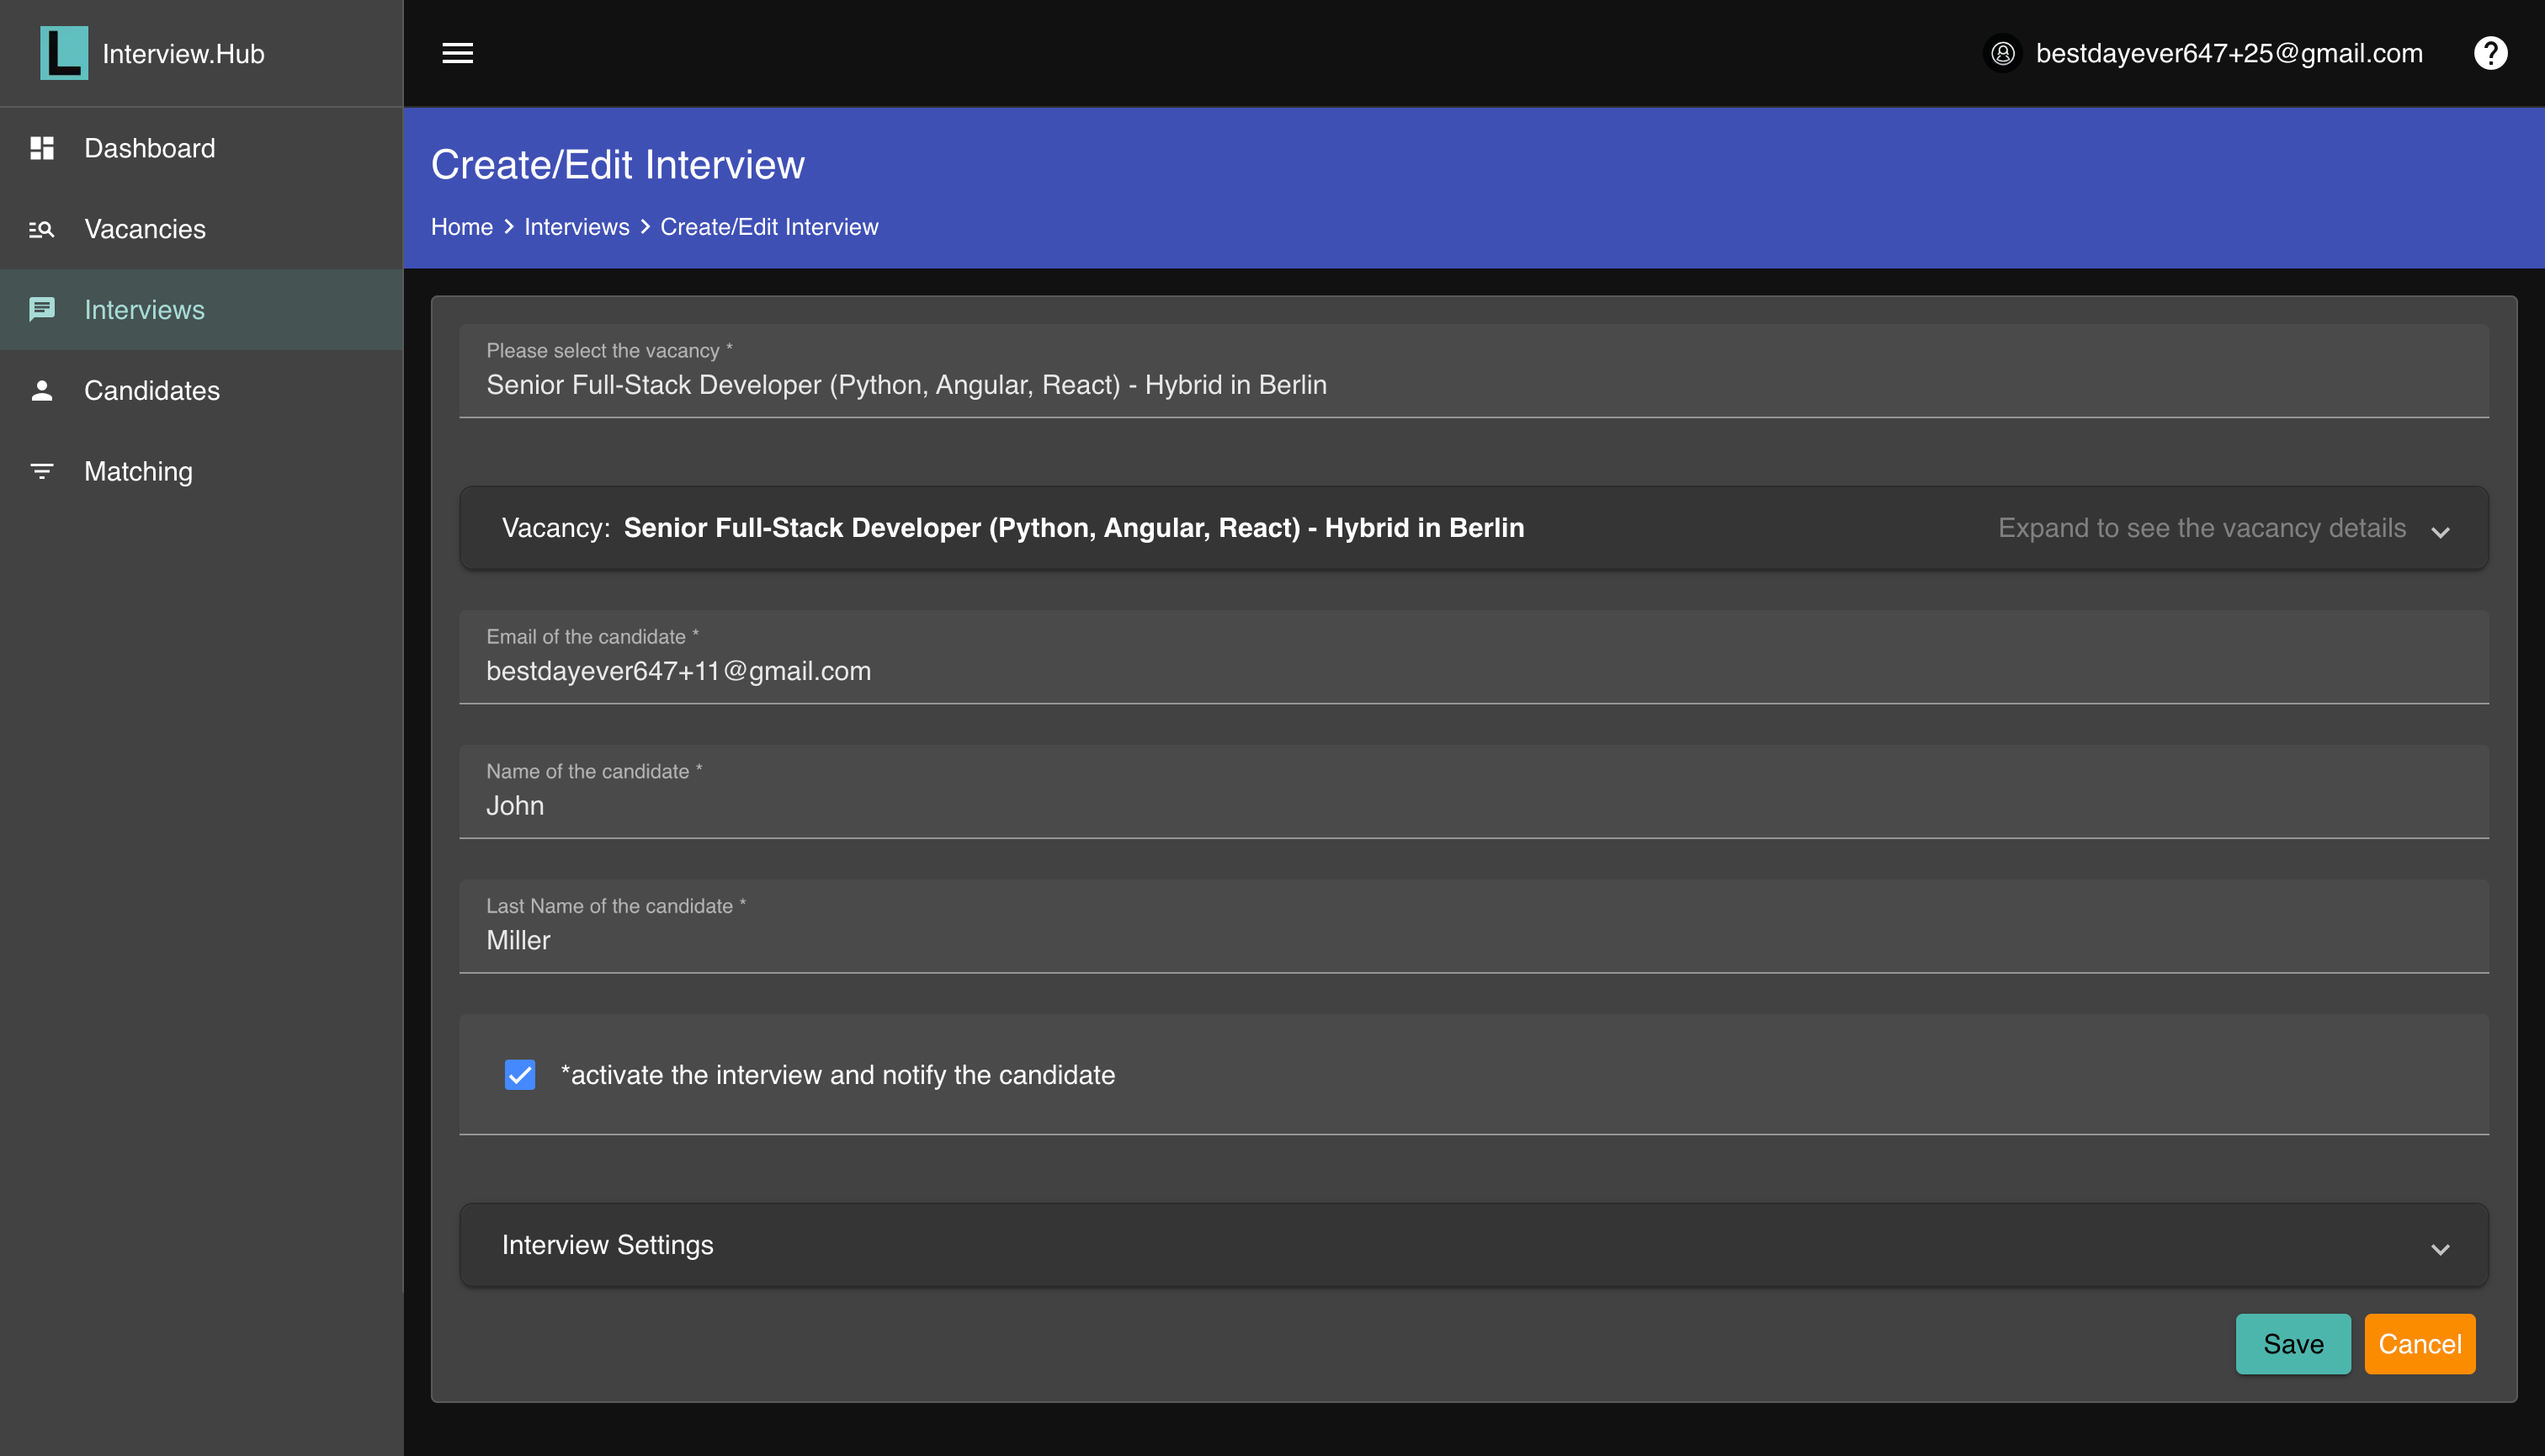
Task: Click the Last Name of candidate field
Action: pyautogui.click(x=1472, y=940)
